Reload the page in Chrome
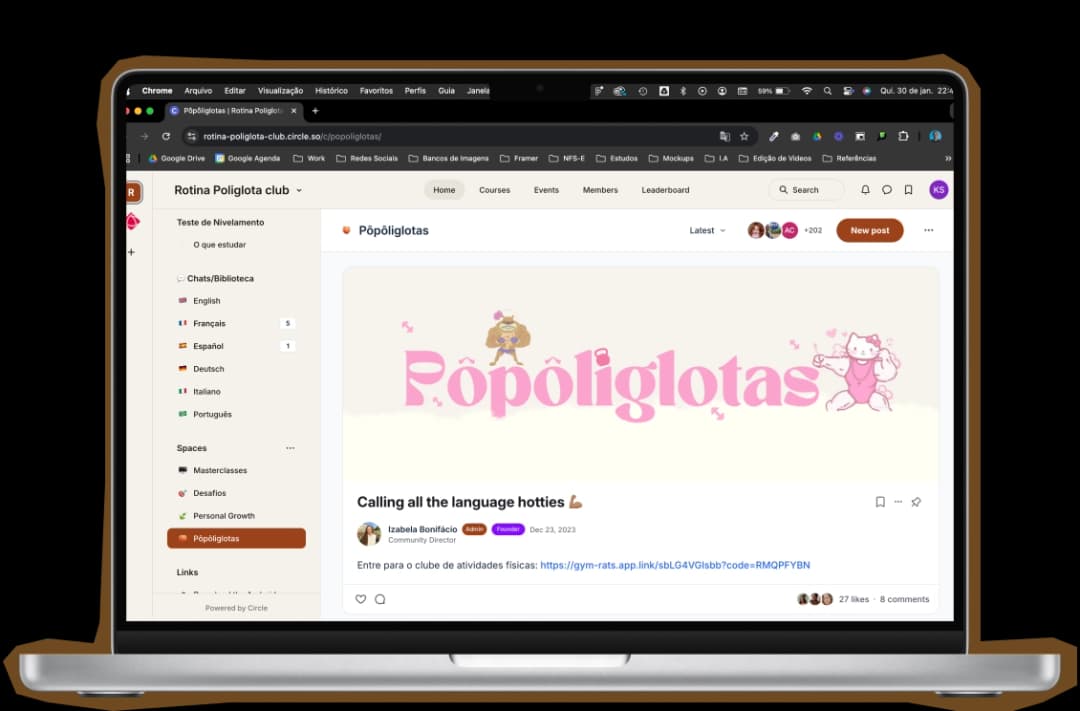1080x711 pixels. coord(166,136)
